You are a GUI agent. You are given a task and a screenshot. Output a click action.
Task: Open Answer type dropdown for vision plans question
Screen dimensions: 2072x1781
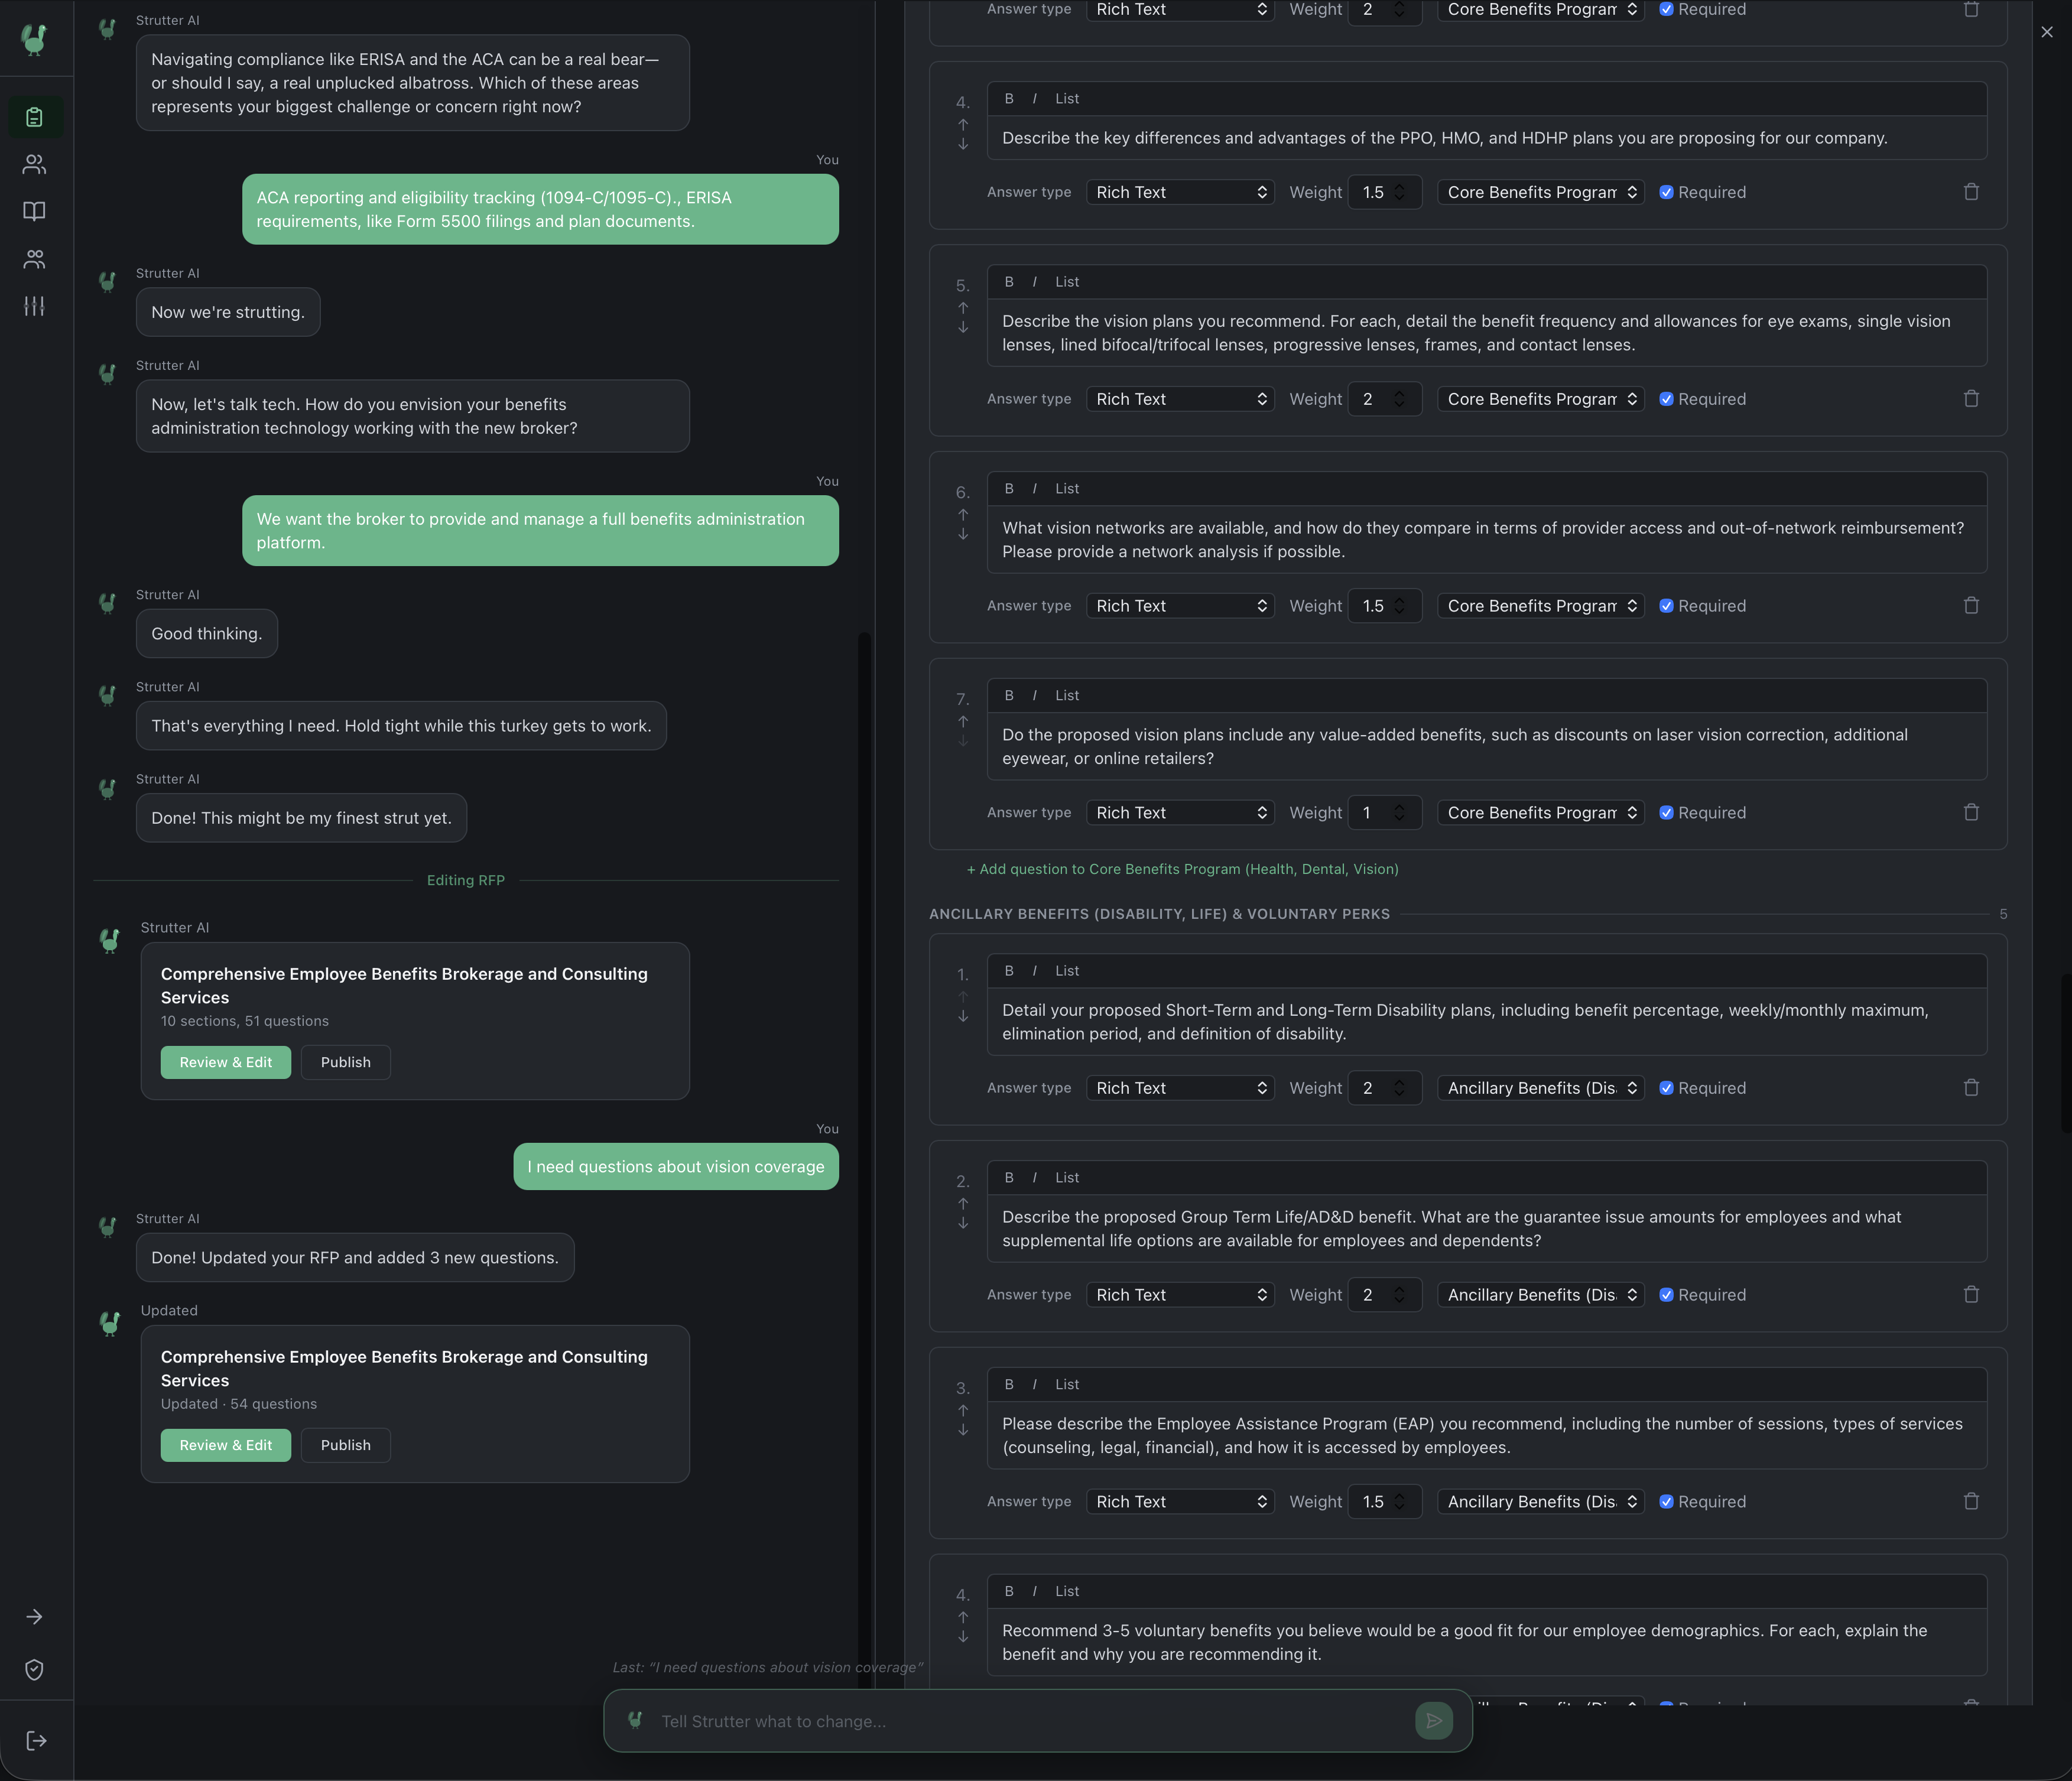point(1179,399)
